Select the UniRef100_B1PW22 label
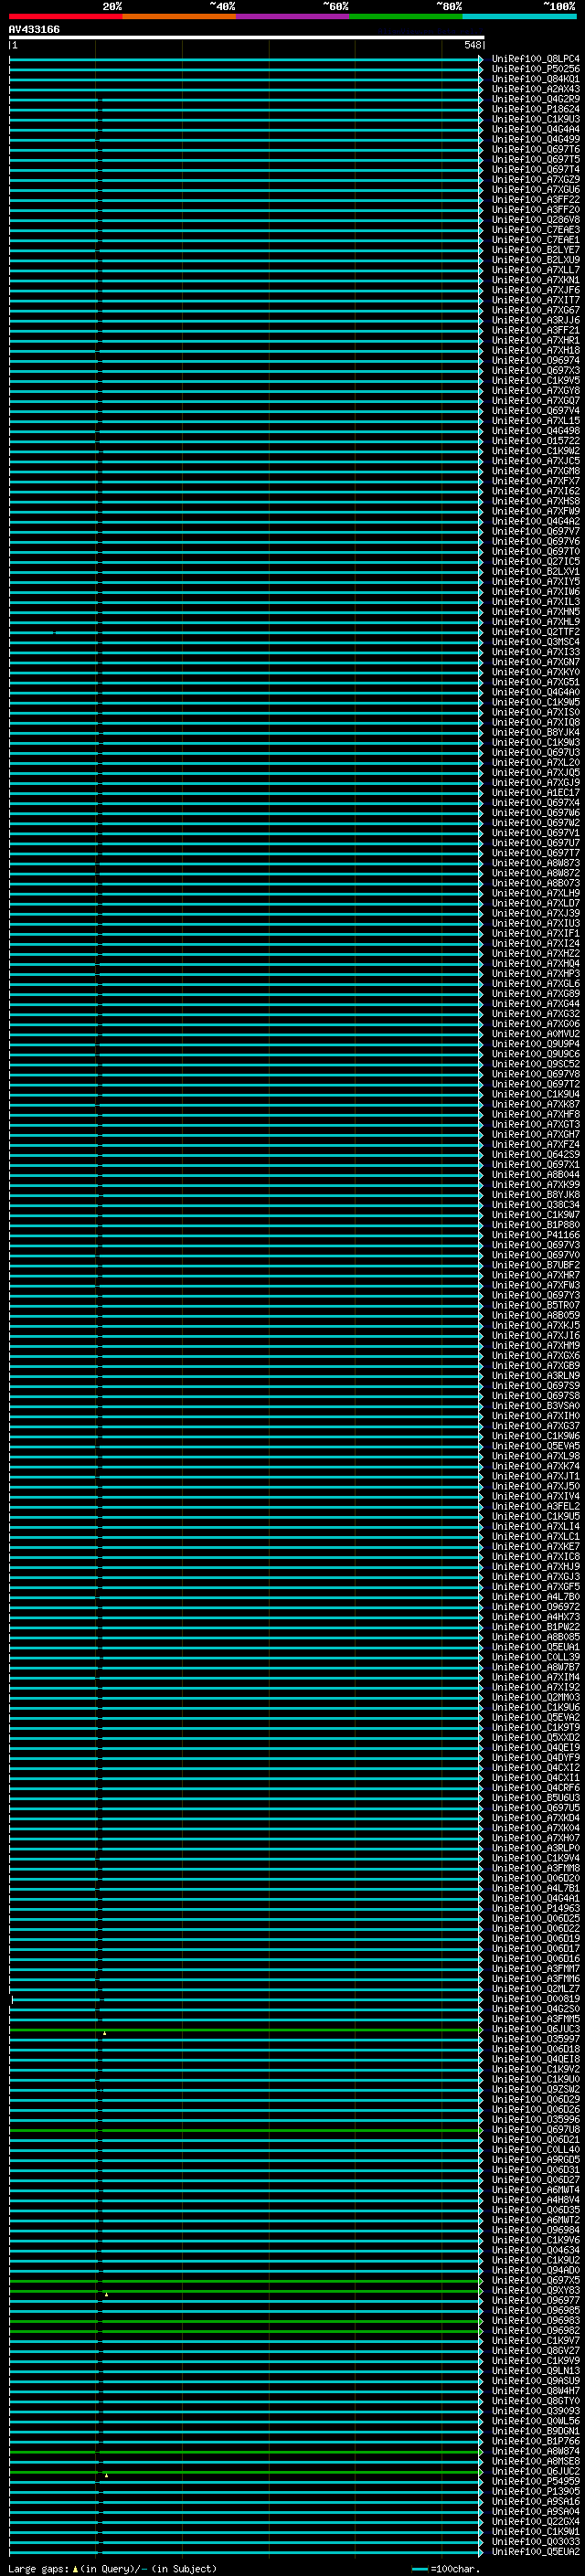 (x=535, y=1627)
